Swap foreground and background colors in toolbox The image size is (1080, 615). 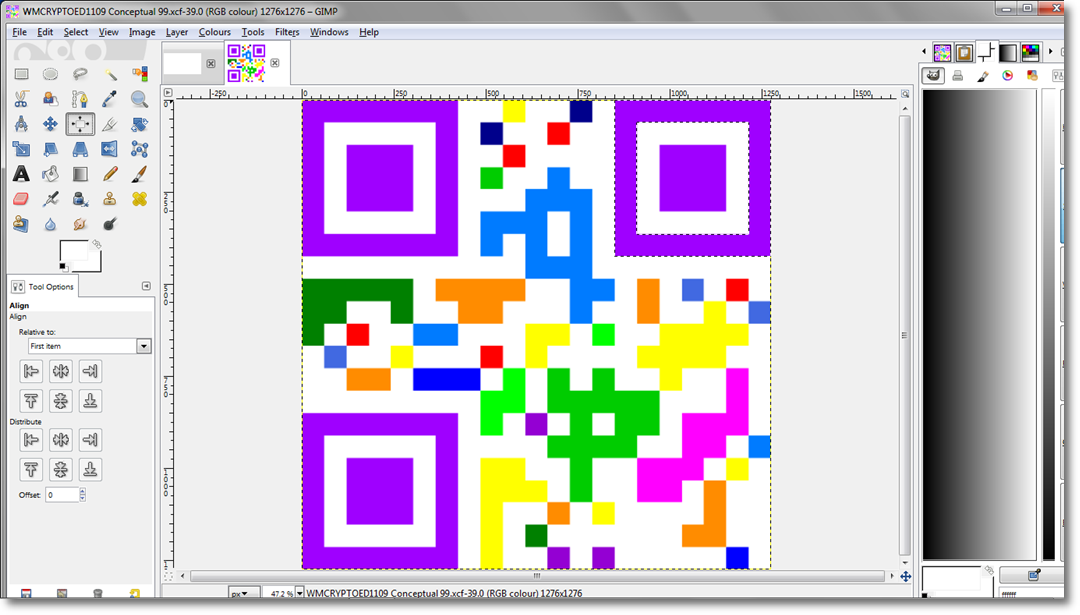pyautogui.click(x=96, y=244)
